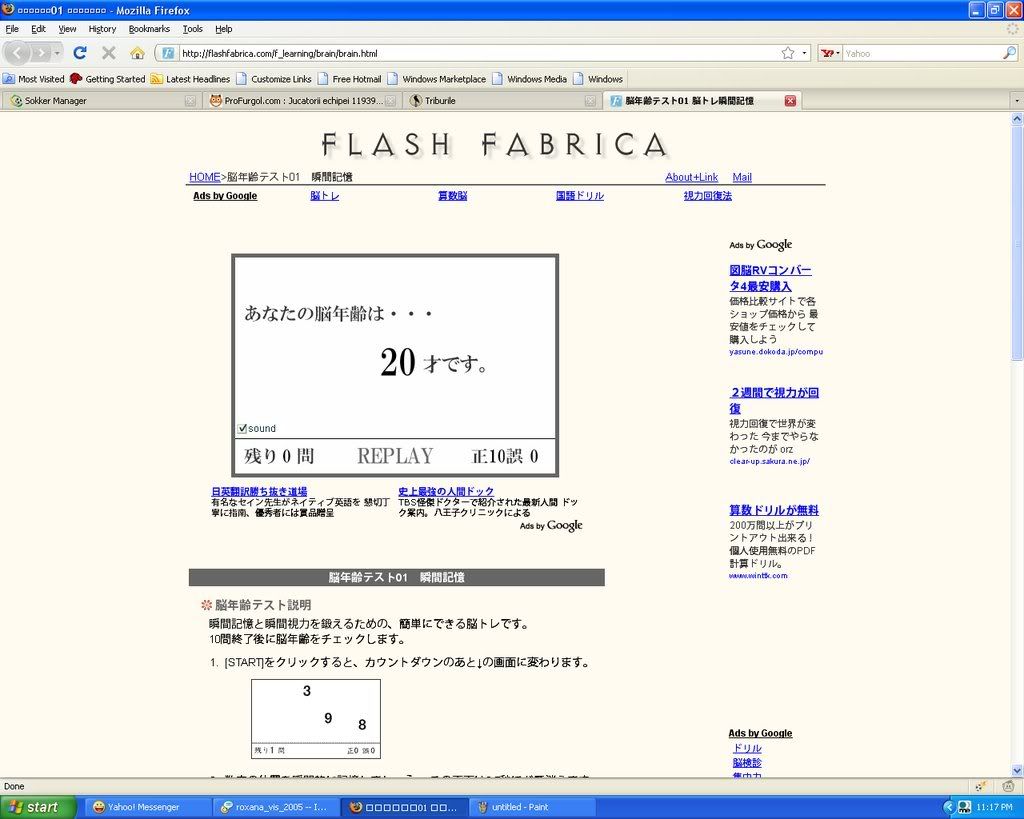This screenshot has height=819, width=1024.
Task: Open the back/forward history dropdown arrow
Action: click(x=57, y=53)
